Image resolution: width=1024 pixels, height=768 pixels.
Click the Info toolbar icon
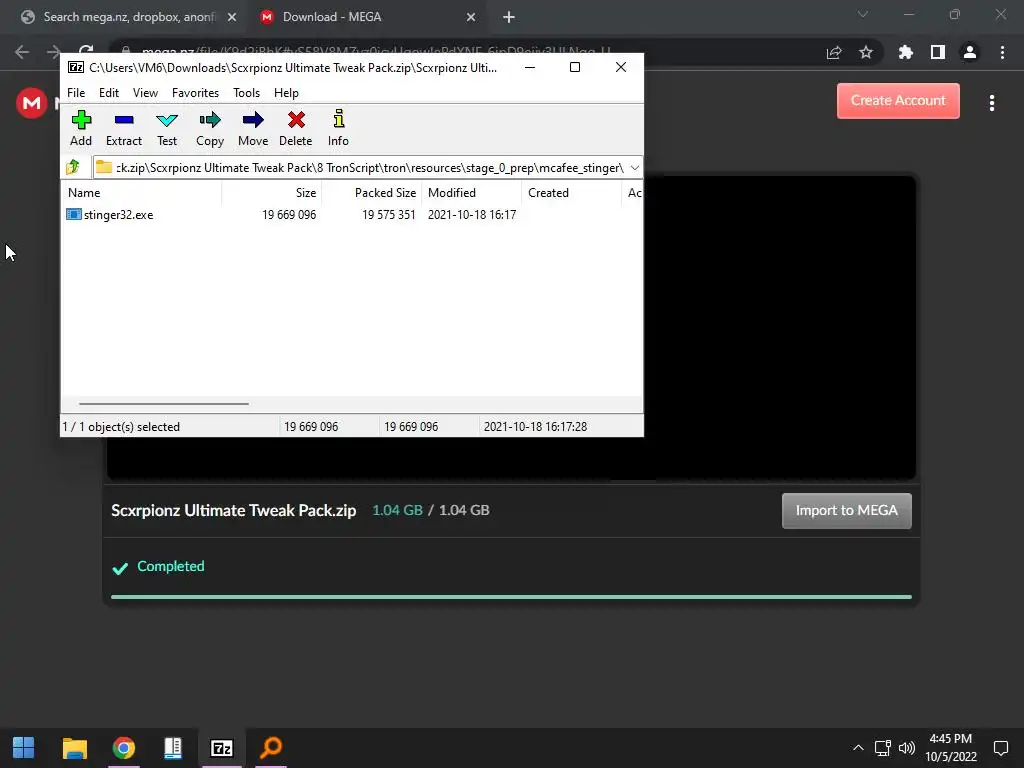[338, 128]
